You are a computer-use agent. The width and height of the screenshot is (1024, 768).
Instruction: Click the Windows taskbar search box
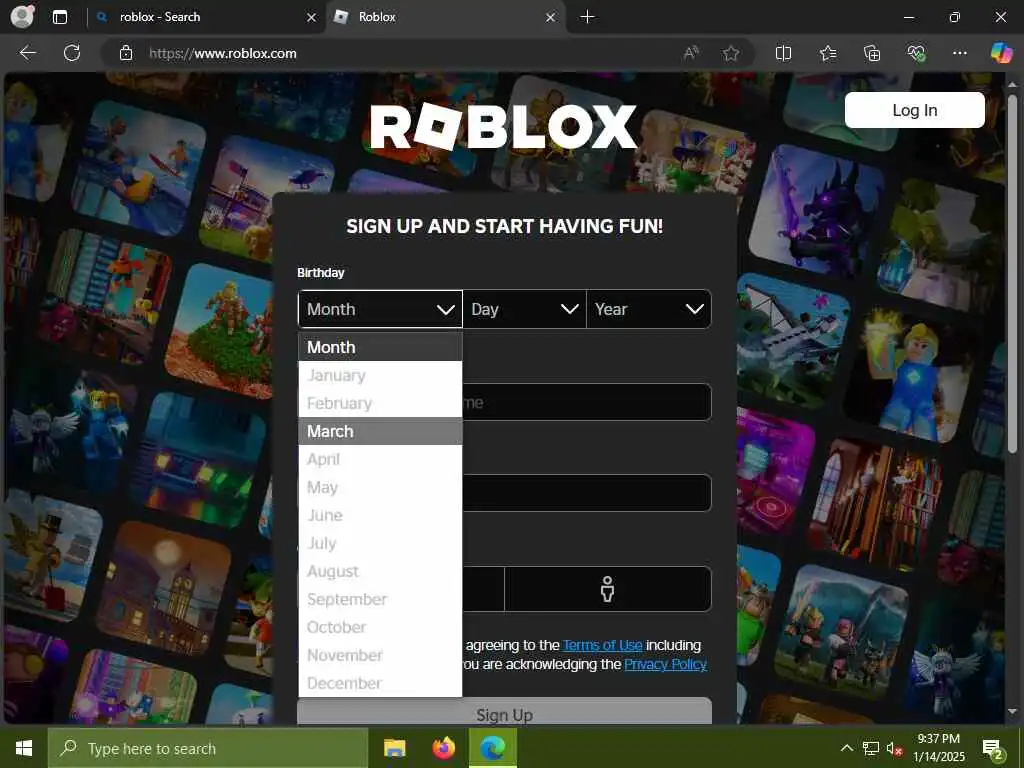click(x=208, y=748)
